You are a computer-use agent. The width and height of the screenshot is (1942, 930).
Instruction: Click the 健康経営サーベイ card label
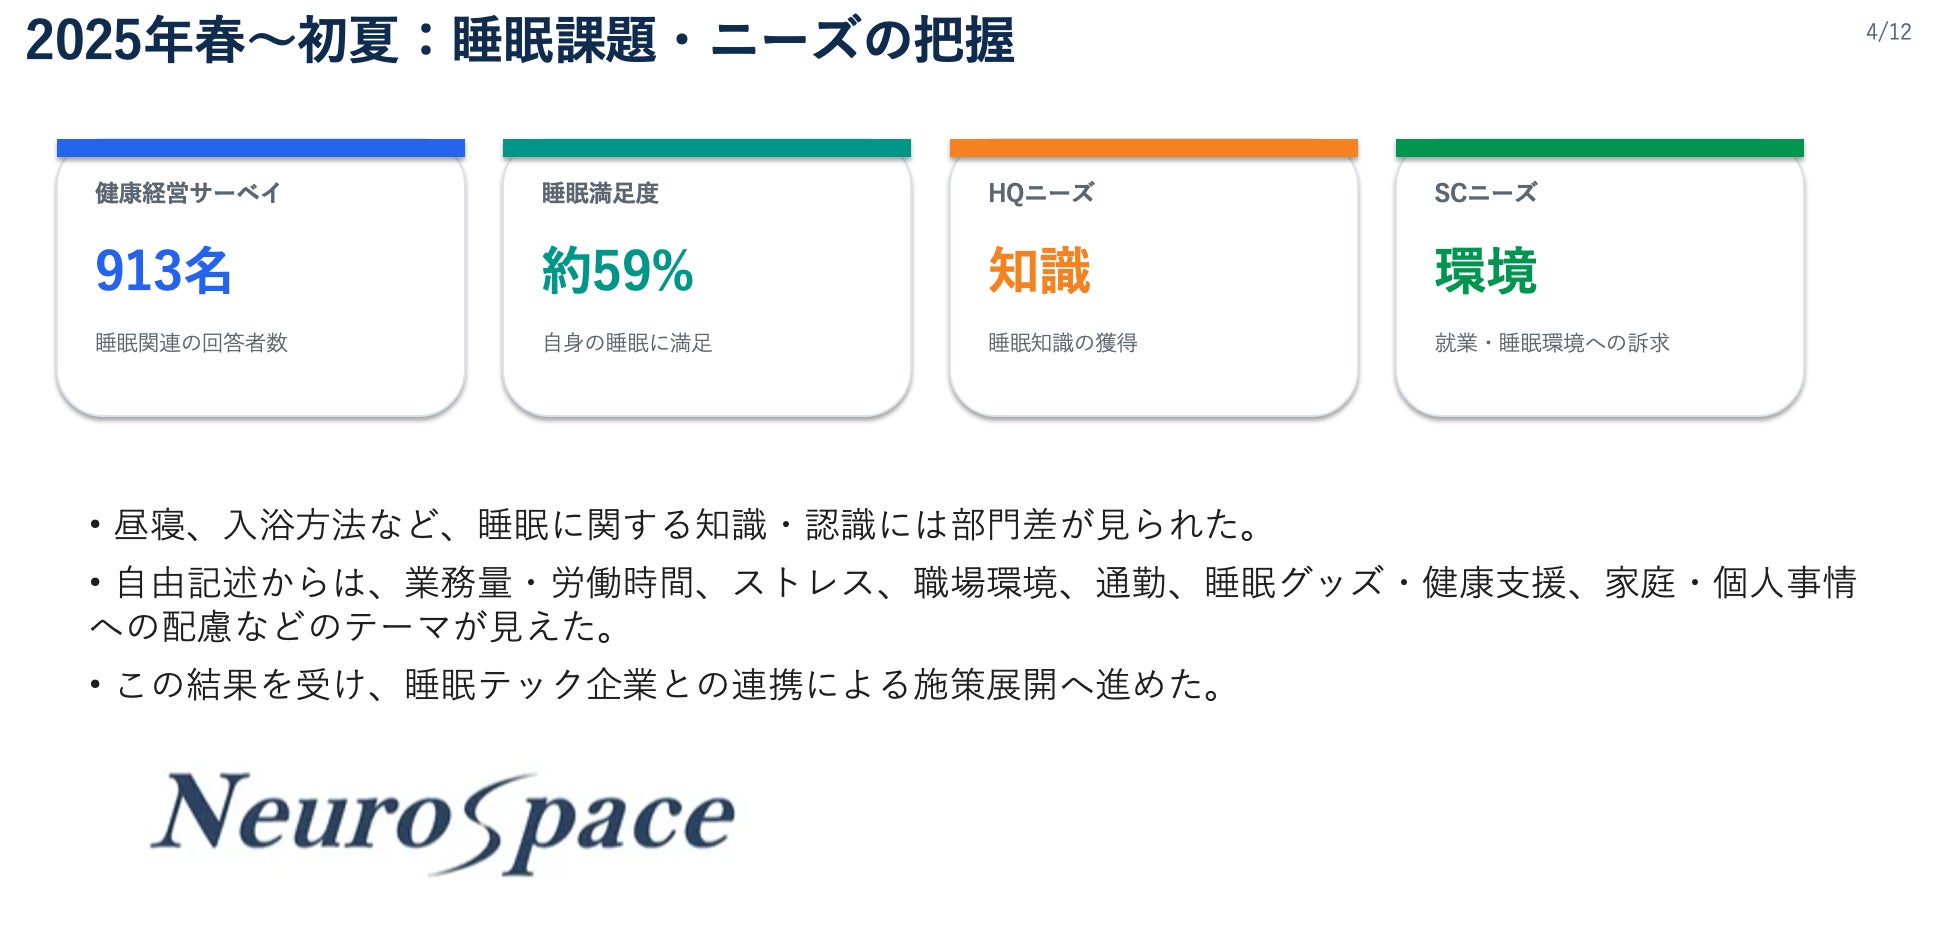tap(188, 193)
